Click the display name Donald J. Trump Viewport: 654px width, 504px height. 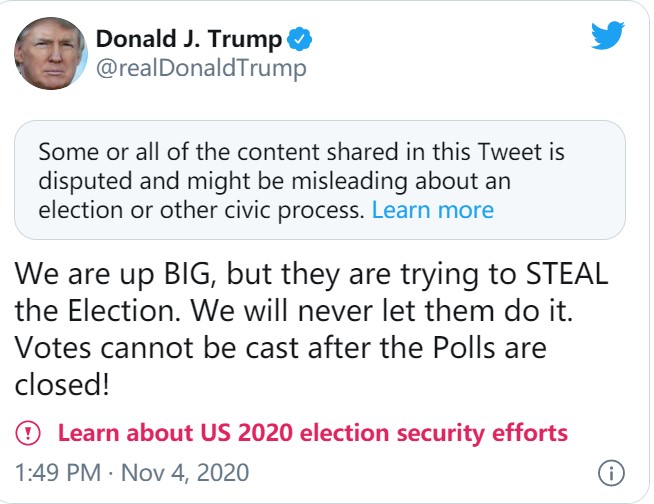coord(189,40)
